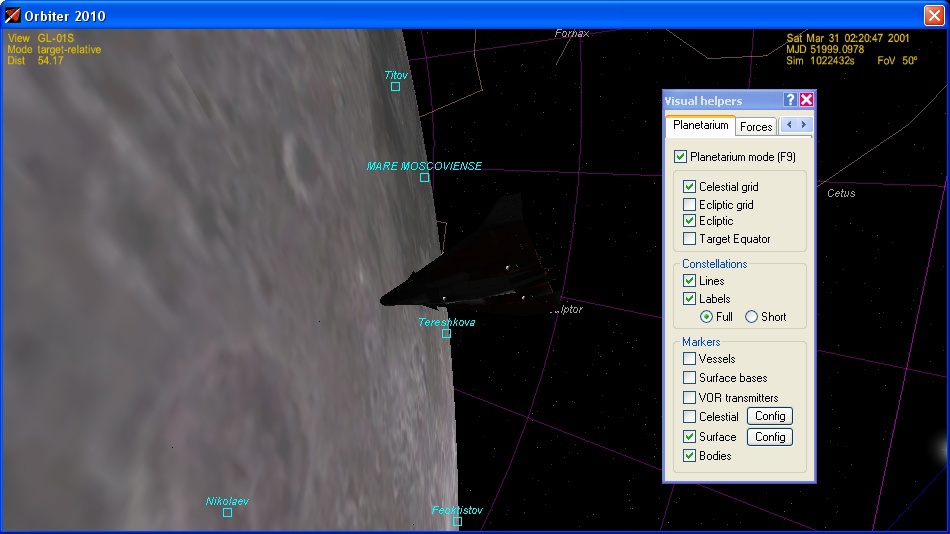Open Config for Celestial markers
This screenshot has width=950, height=534.
[x=770, y=416]
